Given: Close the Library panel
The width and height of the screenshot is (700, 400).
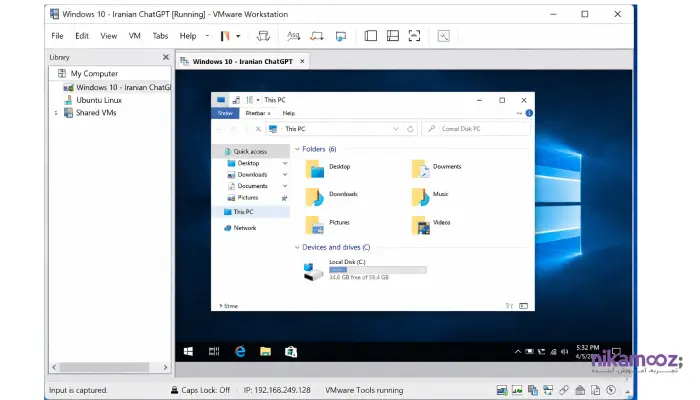Looking at the screenshot, I should click(166, 57).
